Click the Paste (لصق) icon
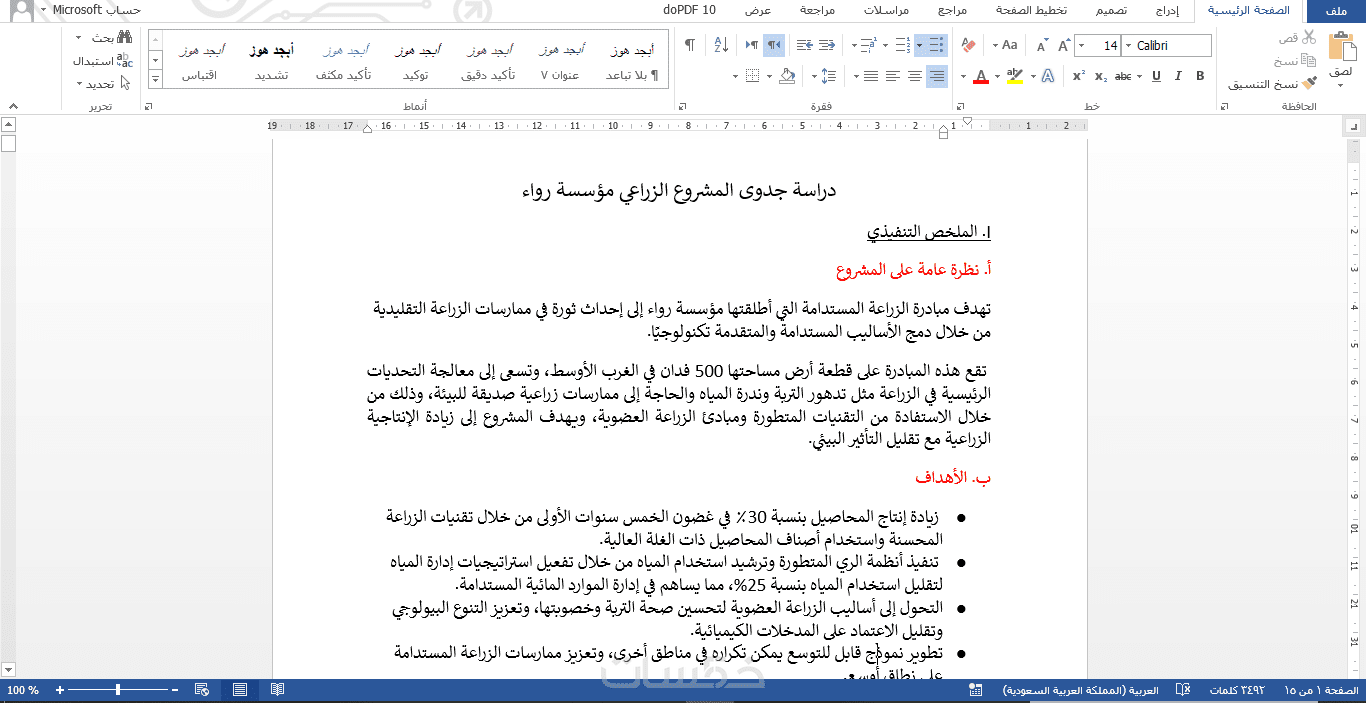 point(1341,47)
